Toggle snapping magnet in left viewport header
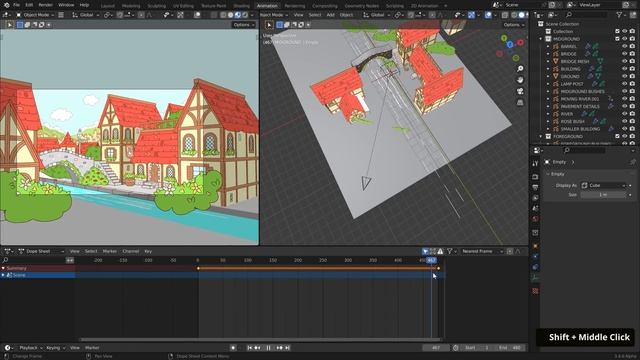 pyautogui.click(x=120, y=15)
